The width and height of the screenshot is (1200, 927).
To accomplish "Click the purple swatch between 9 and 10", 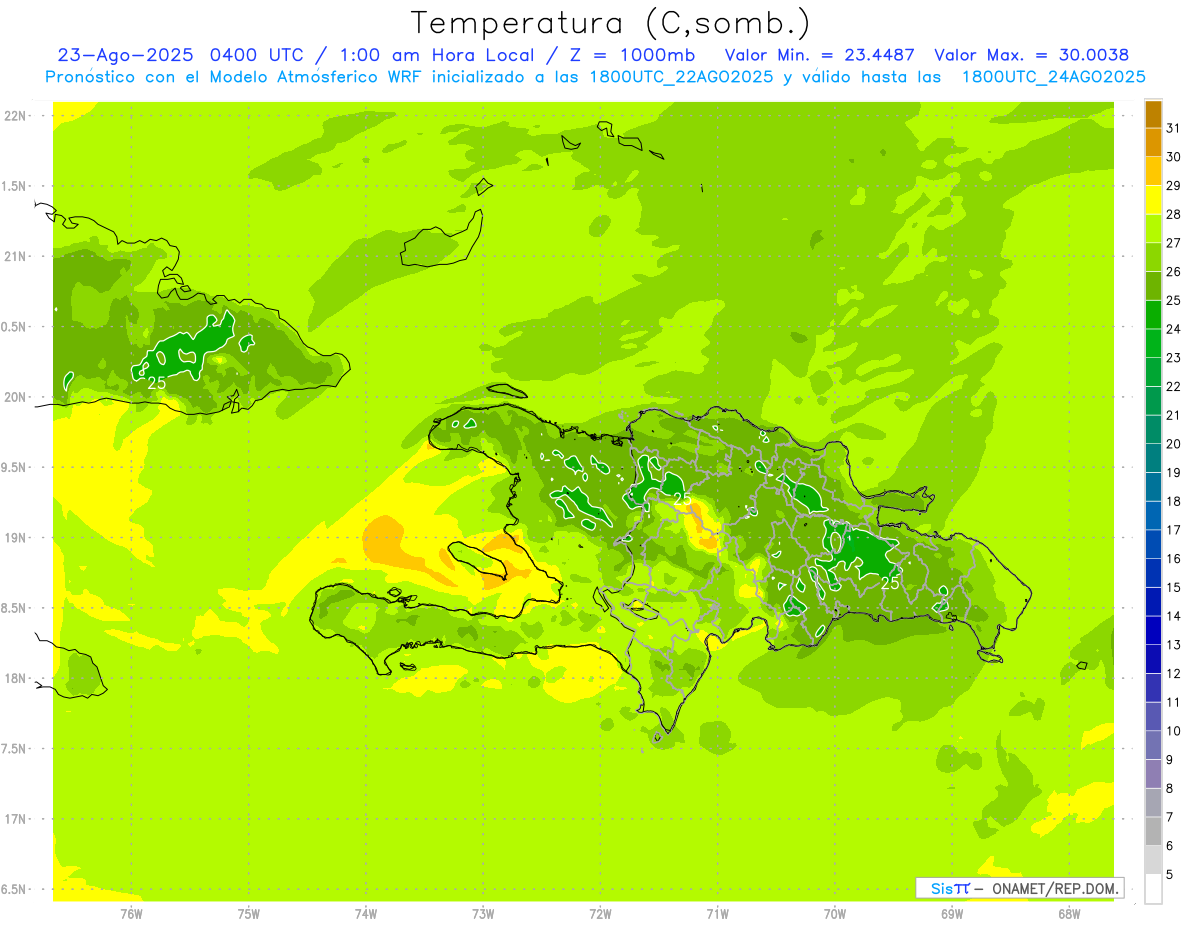I will 1153,746.
